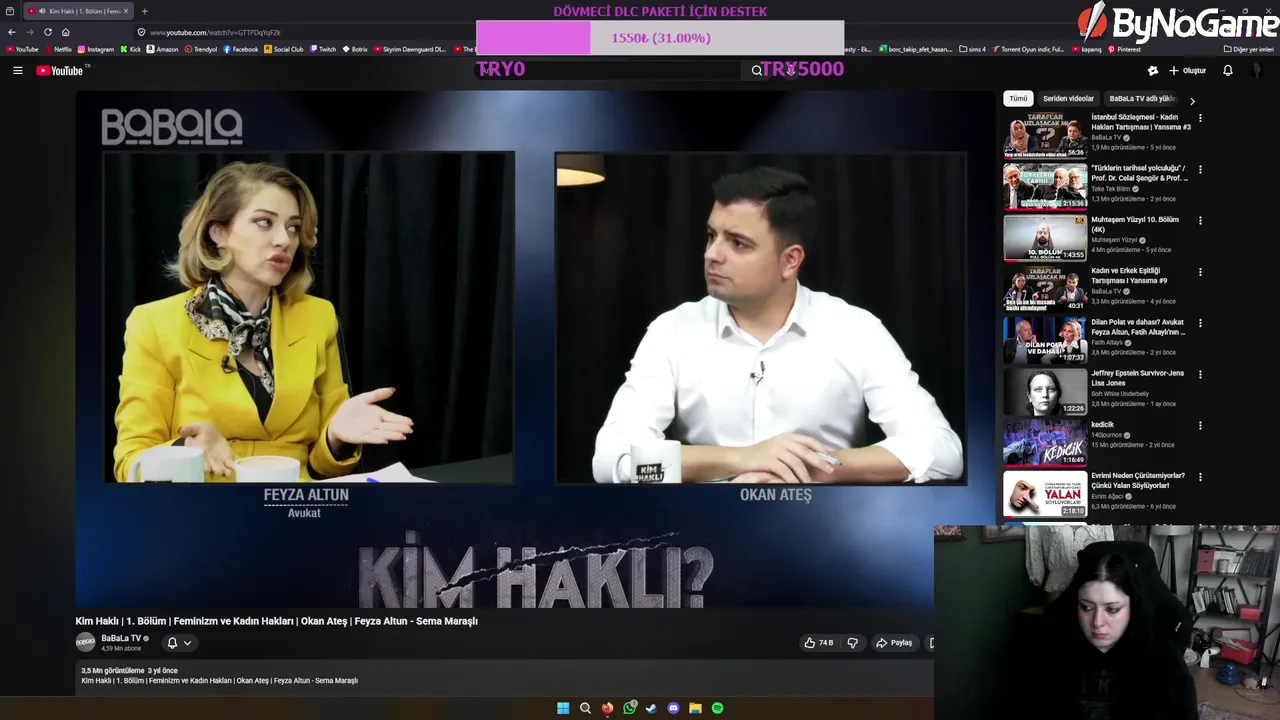Open the Skyrim Dawnguard DL bookmark
The image size is (1280, 720).
(410, 49)
